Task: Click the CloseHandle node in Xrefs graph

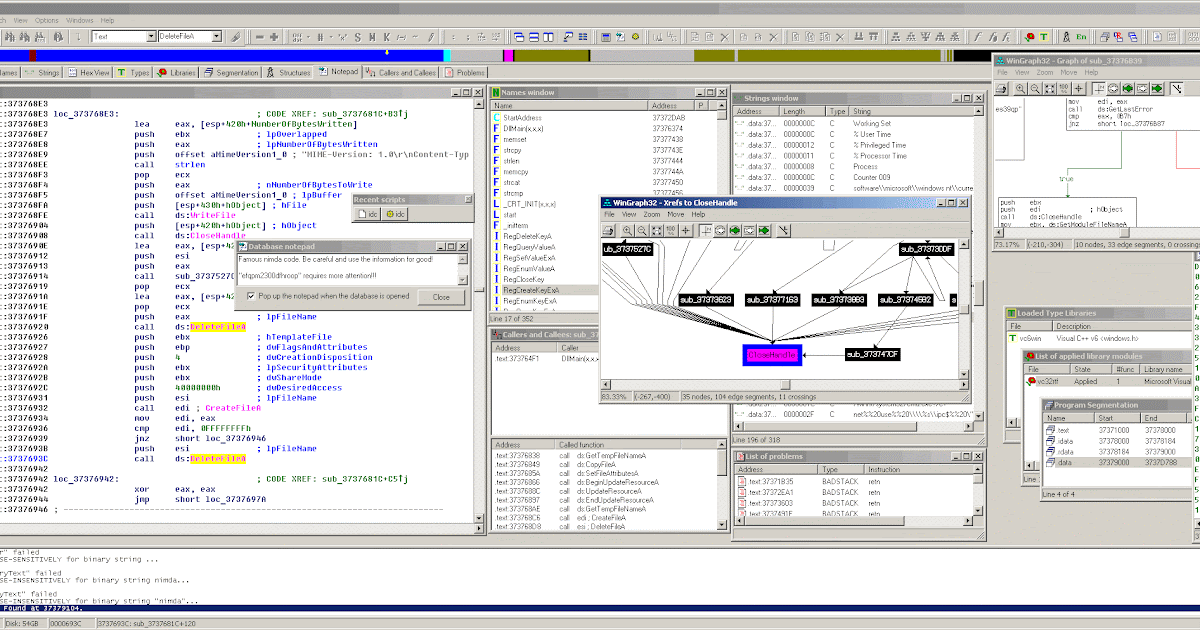Action: (772, 354)
